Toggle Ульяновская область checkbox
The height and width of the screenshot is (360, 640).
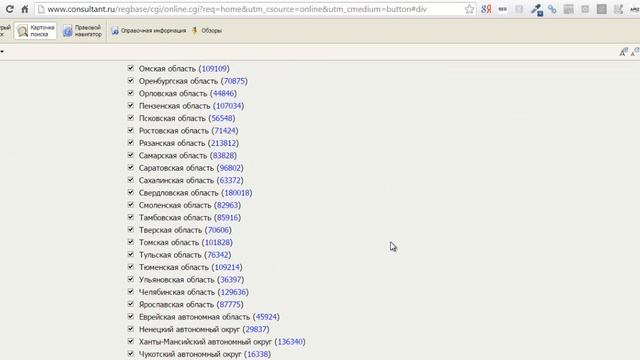click(131, 279)
